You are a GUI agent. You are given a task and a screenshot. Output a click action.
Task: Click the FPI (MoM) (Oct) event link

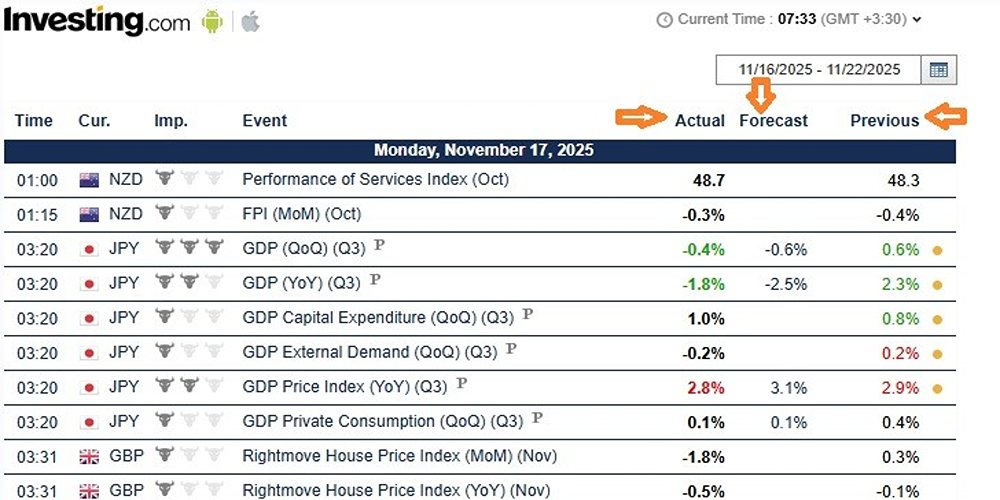(x=301, y=214)
